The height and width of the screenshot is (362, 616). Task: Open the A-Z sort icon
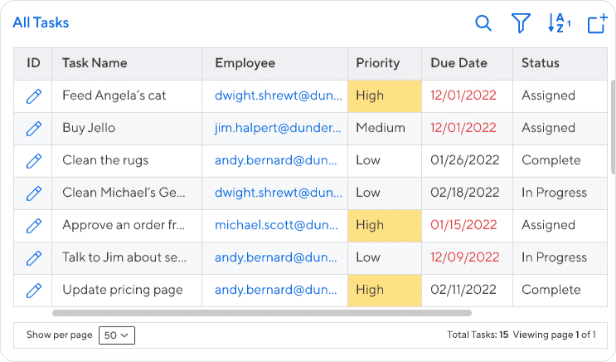point(559,23)
